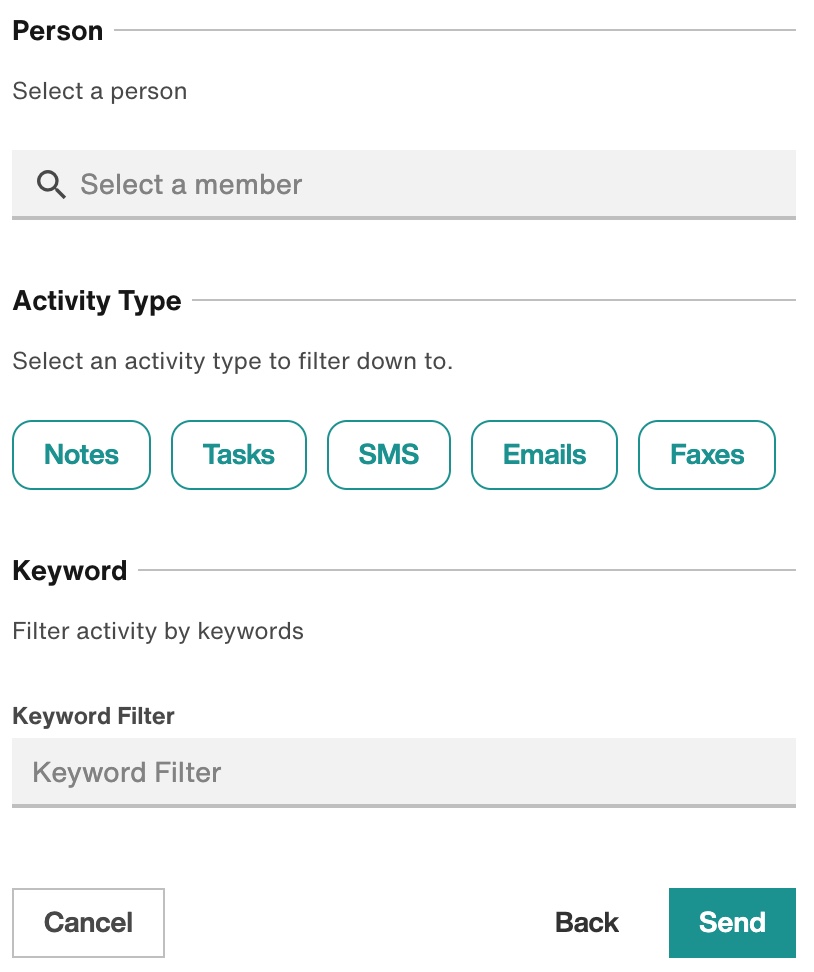Go Back to the previous step
Screen dimensions: 814x972
pos(586,922)
